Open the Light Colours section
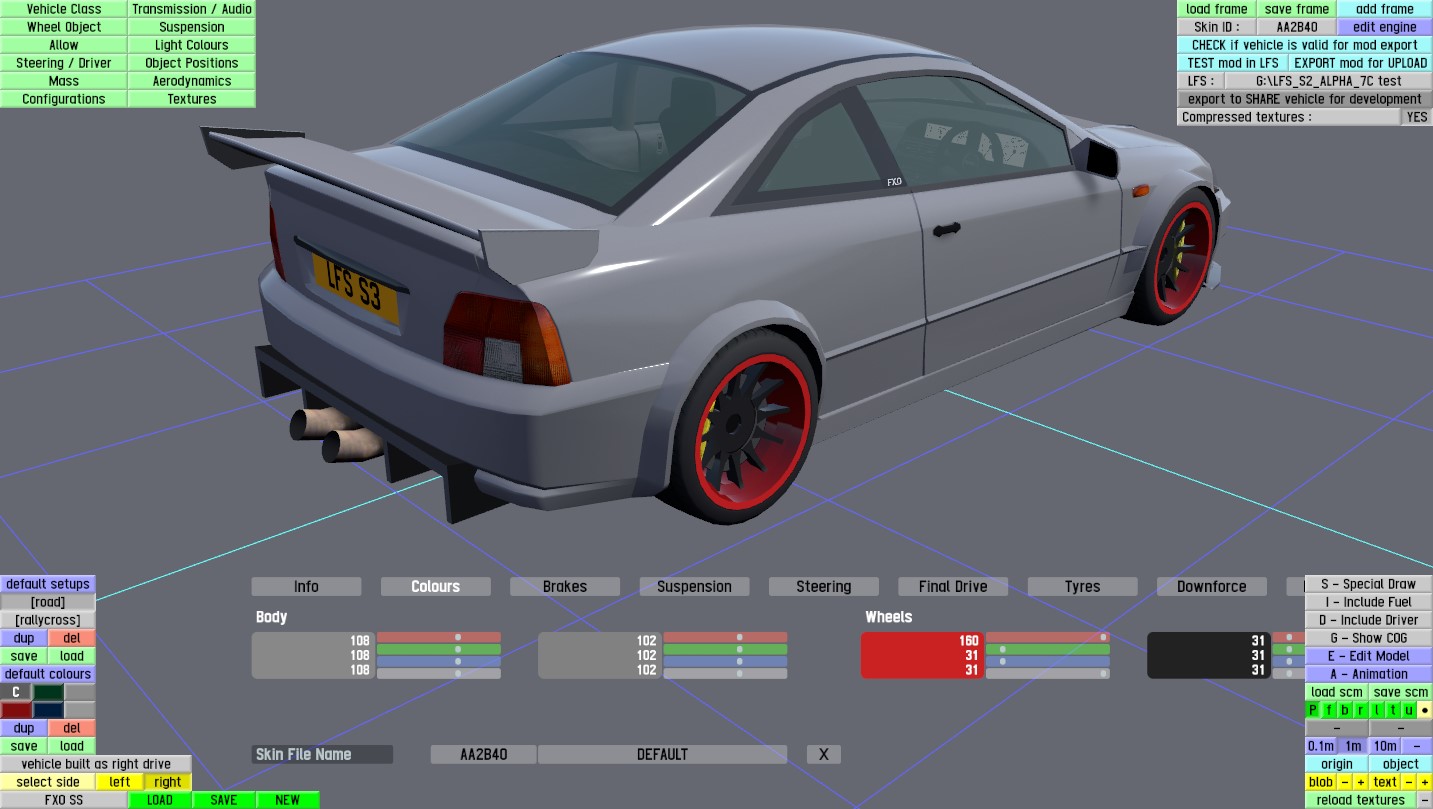Viewport: 1433px width, 809px height. (x=192, y=45)
